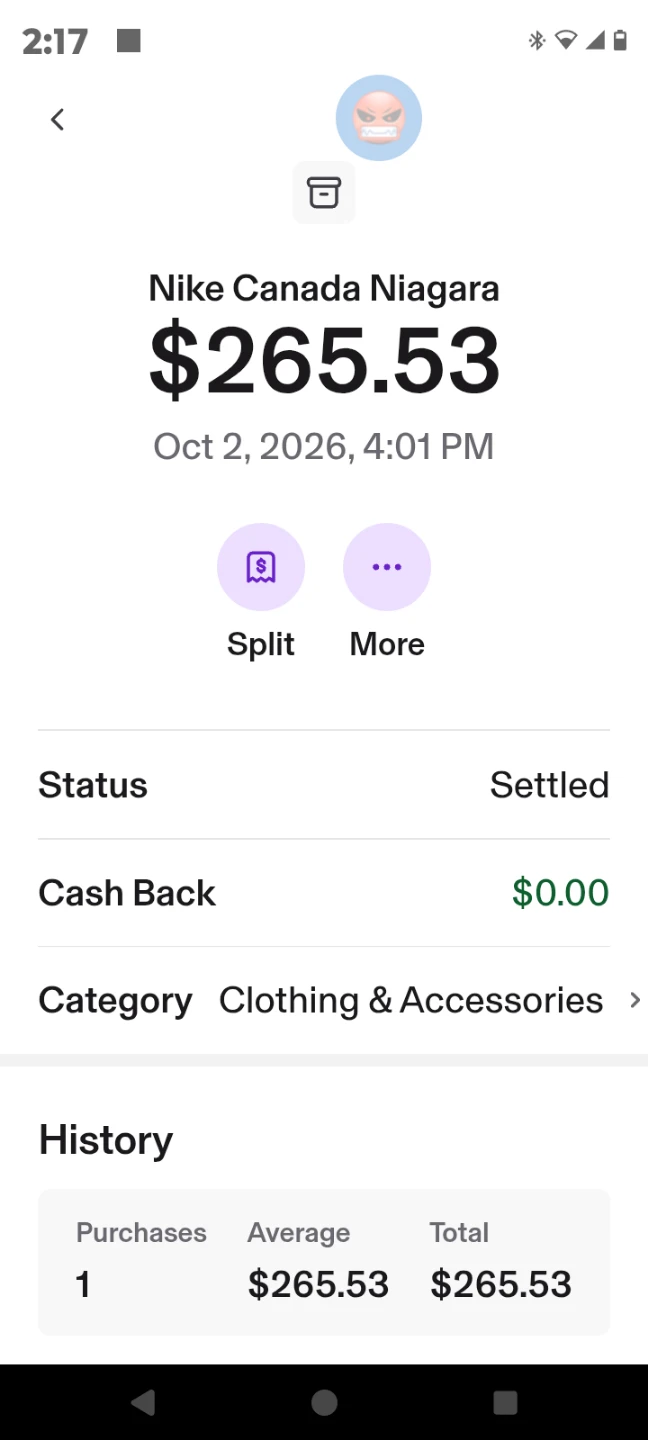648x1440 pixels.
Task: Open the Clothing & Accessories category
Action: [411, 1000]
